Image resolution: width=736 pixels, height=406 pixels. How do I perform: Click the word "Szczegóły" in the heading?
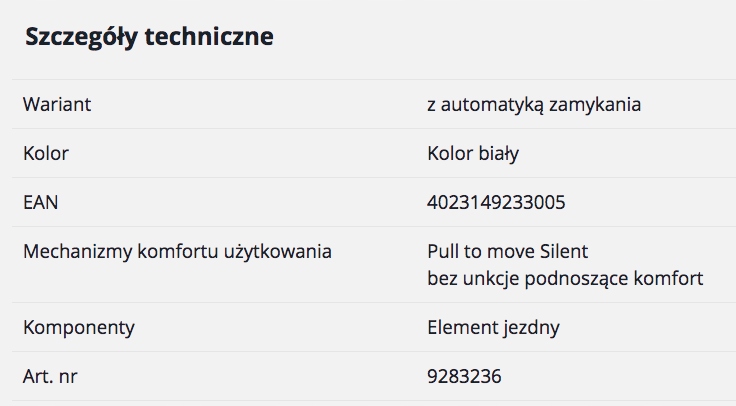pos(81,37)
